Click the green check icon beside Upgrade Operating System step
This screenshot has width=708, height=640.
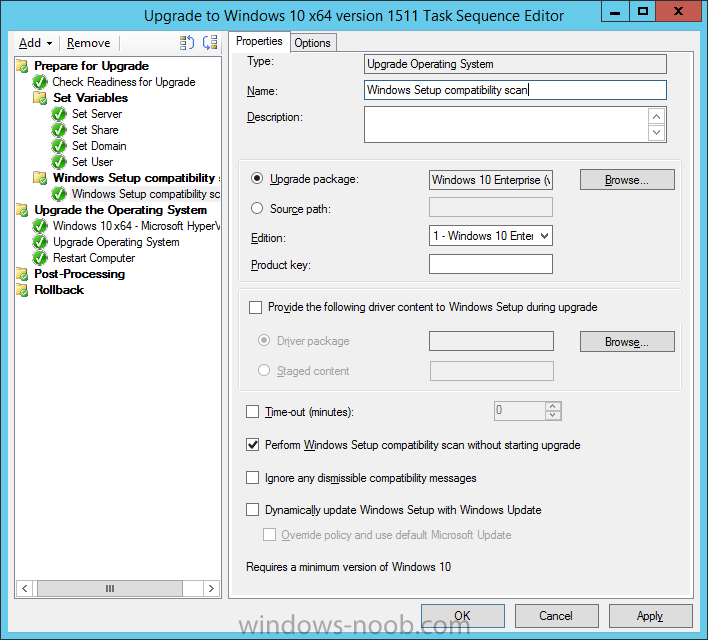click(40, 242)
